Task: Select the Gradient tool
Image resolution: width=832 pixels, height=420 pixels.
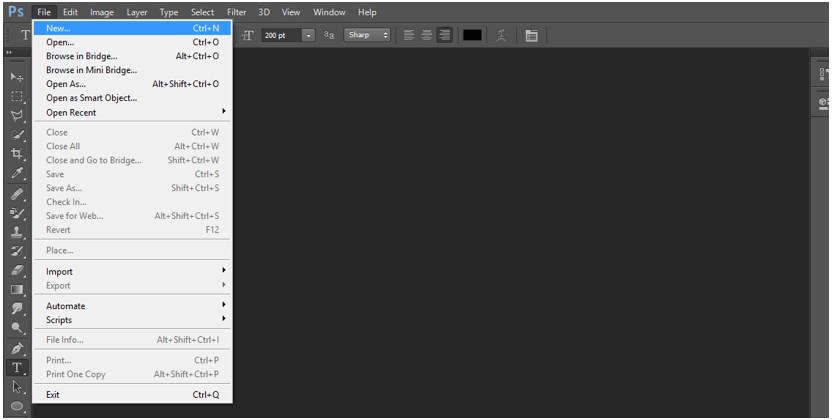Action: [x=17, y=290]
